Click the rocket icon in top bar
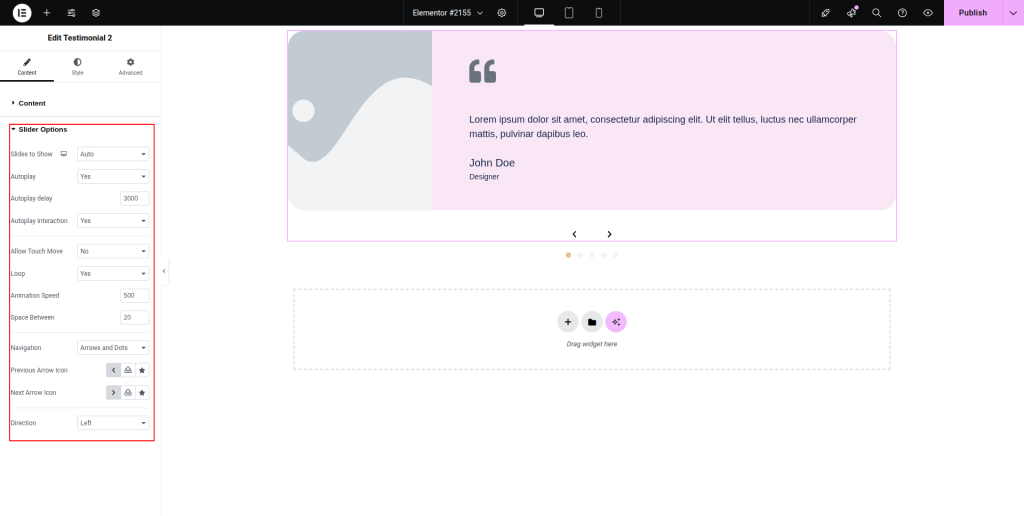The image size is (1024, 516). pyautogui.click(x=825, y=12)
